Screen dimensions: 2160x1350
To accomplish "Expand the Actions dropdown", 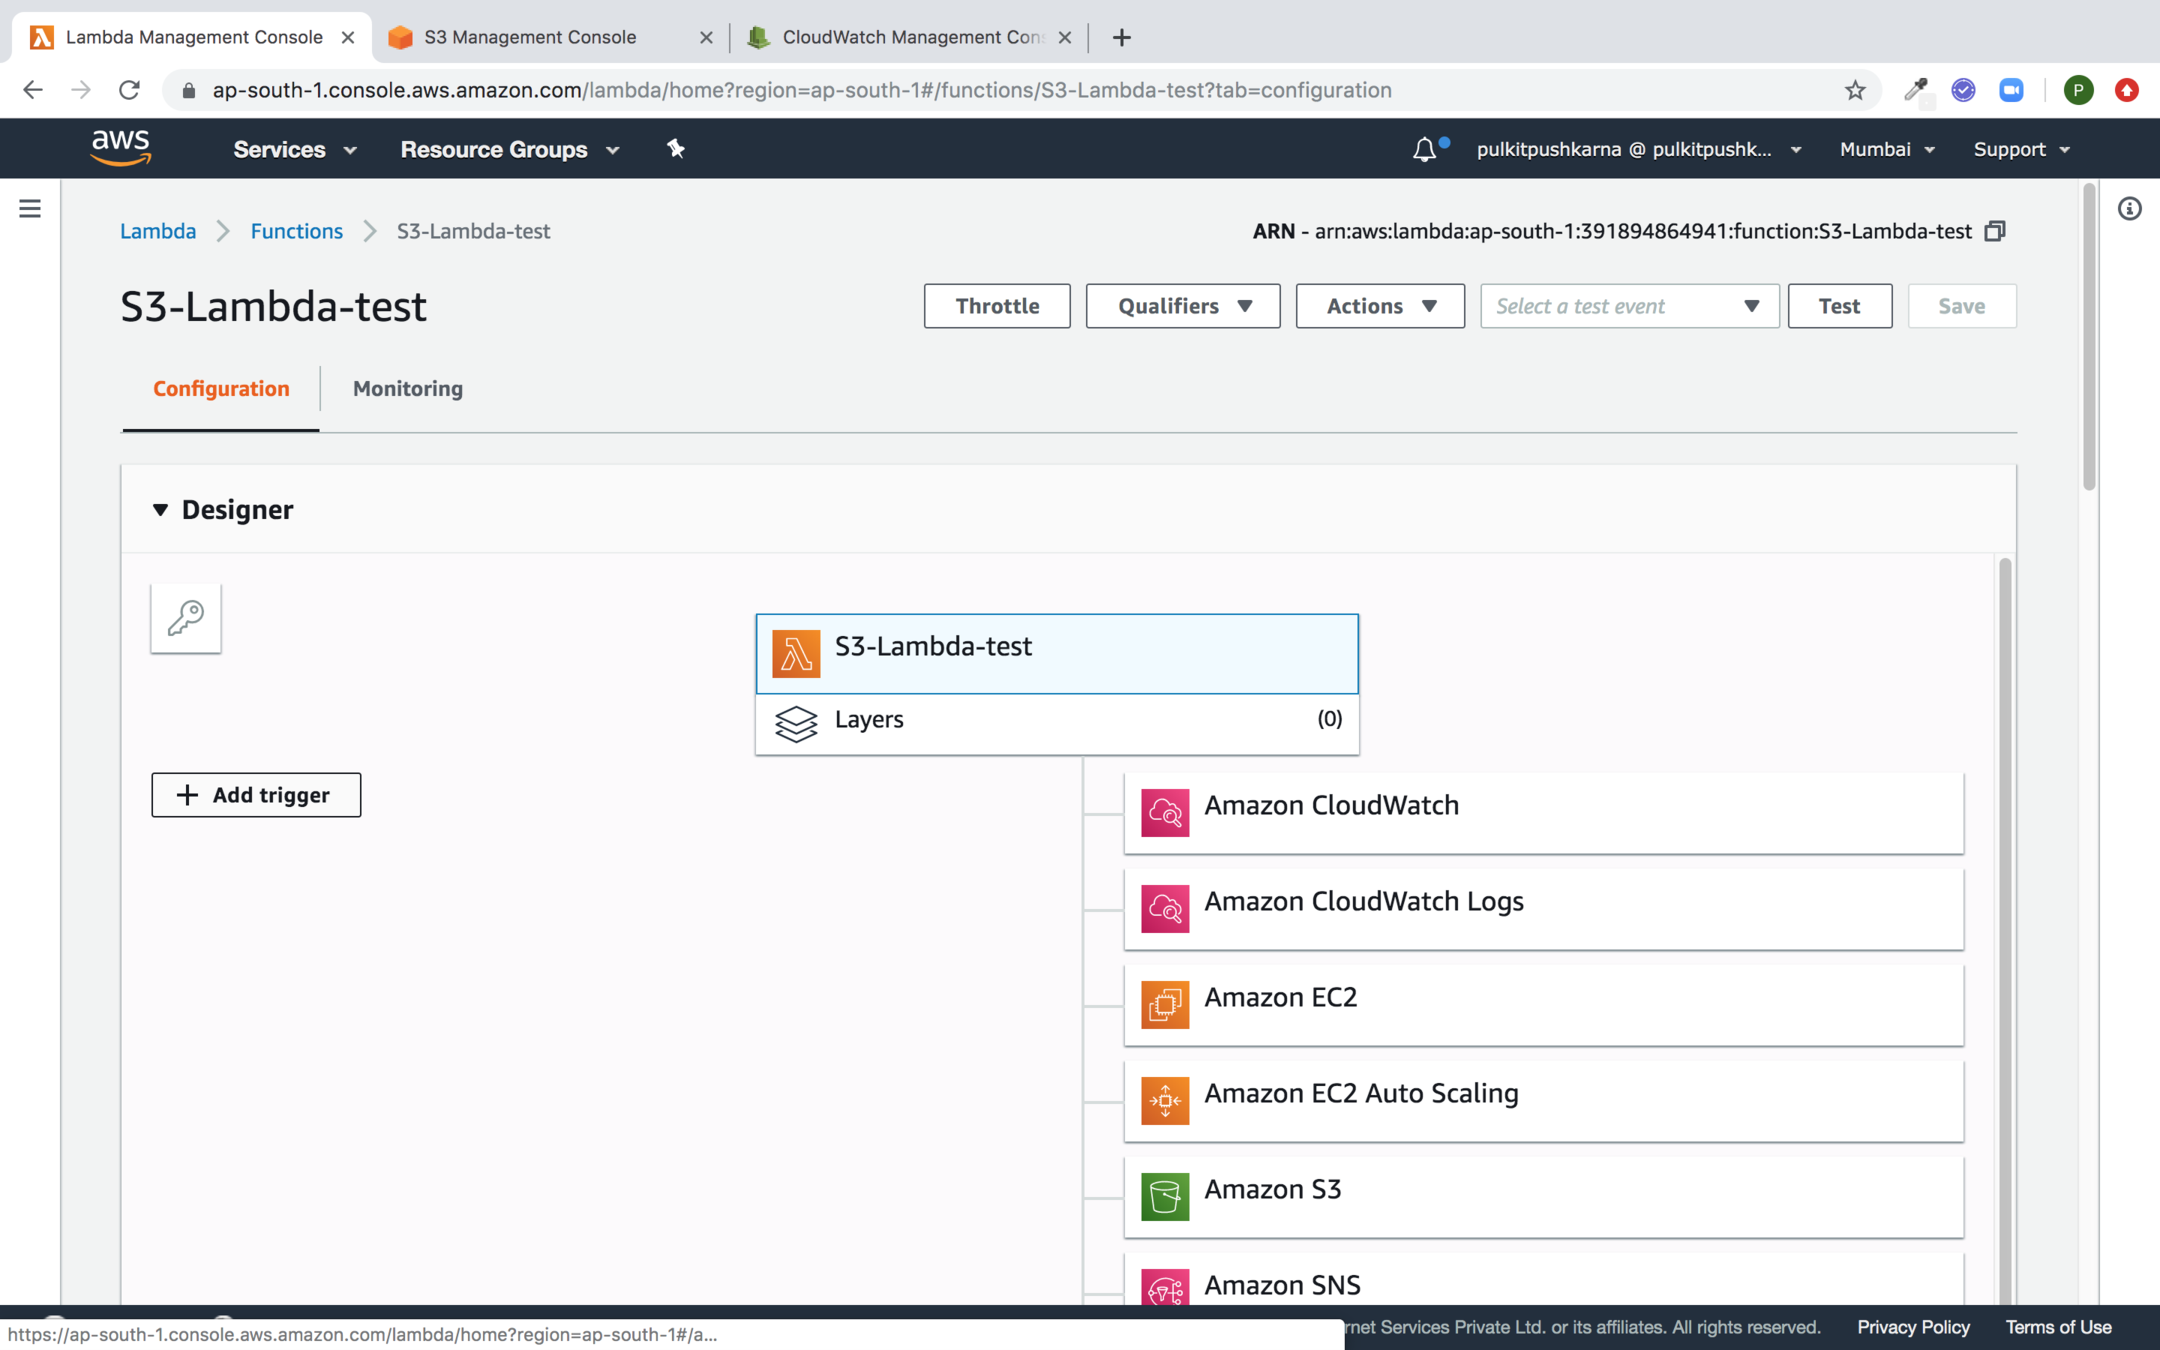I will tap(1380, 306).
